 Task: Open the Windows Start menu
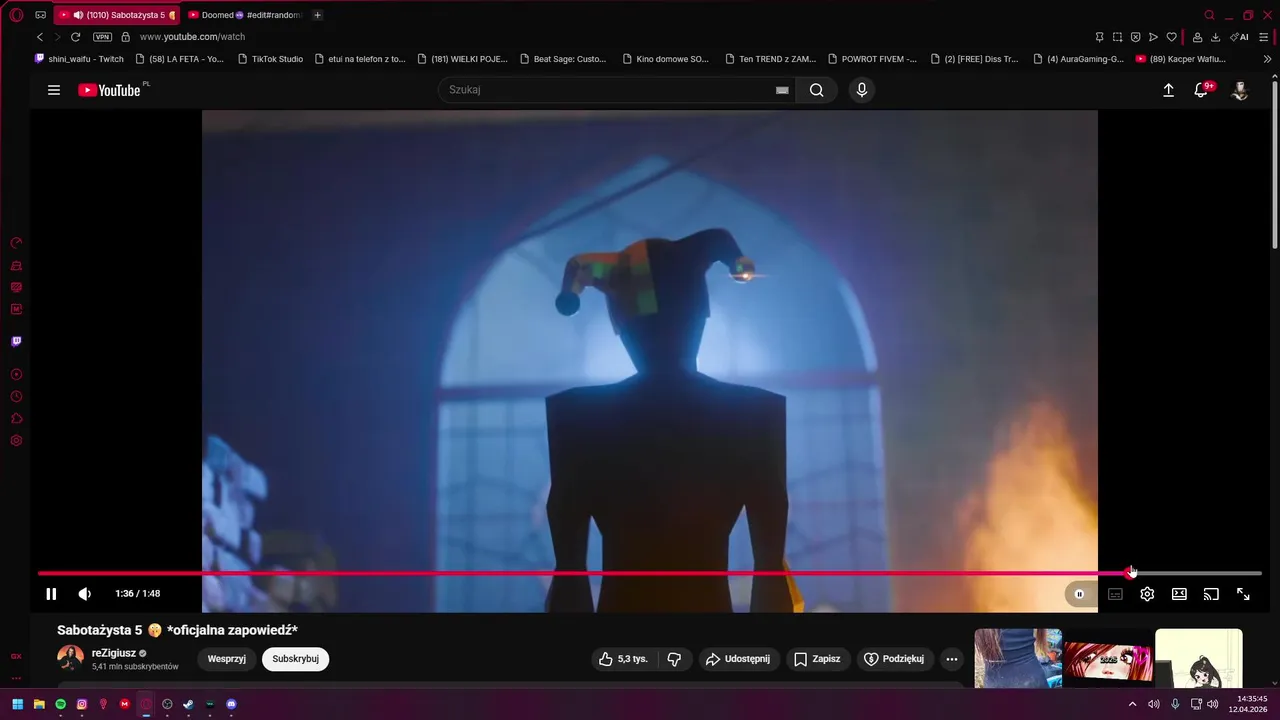(17, 704)
